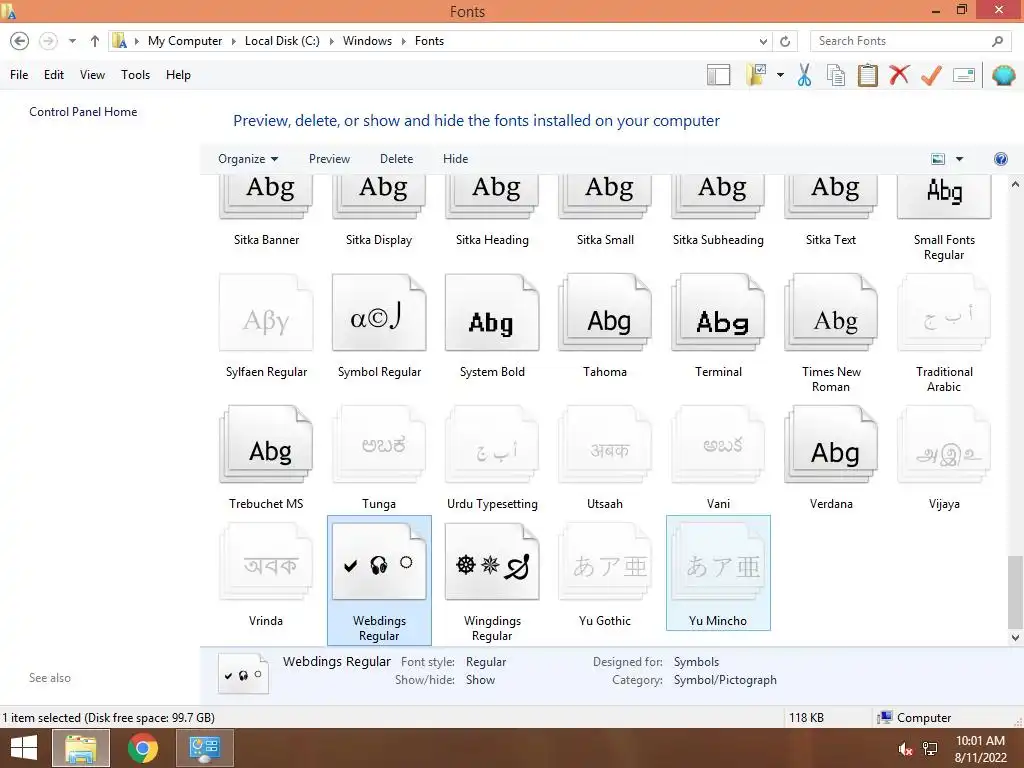Select the Urdu Typesetting font

point(492,458)
